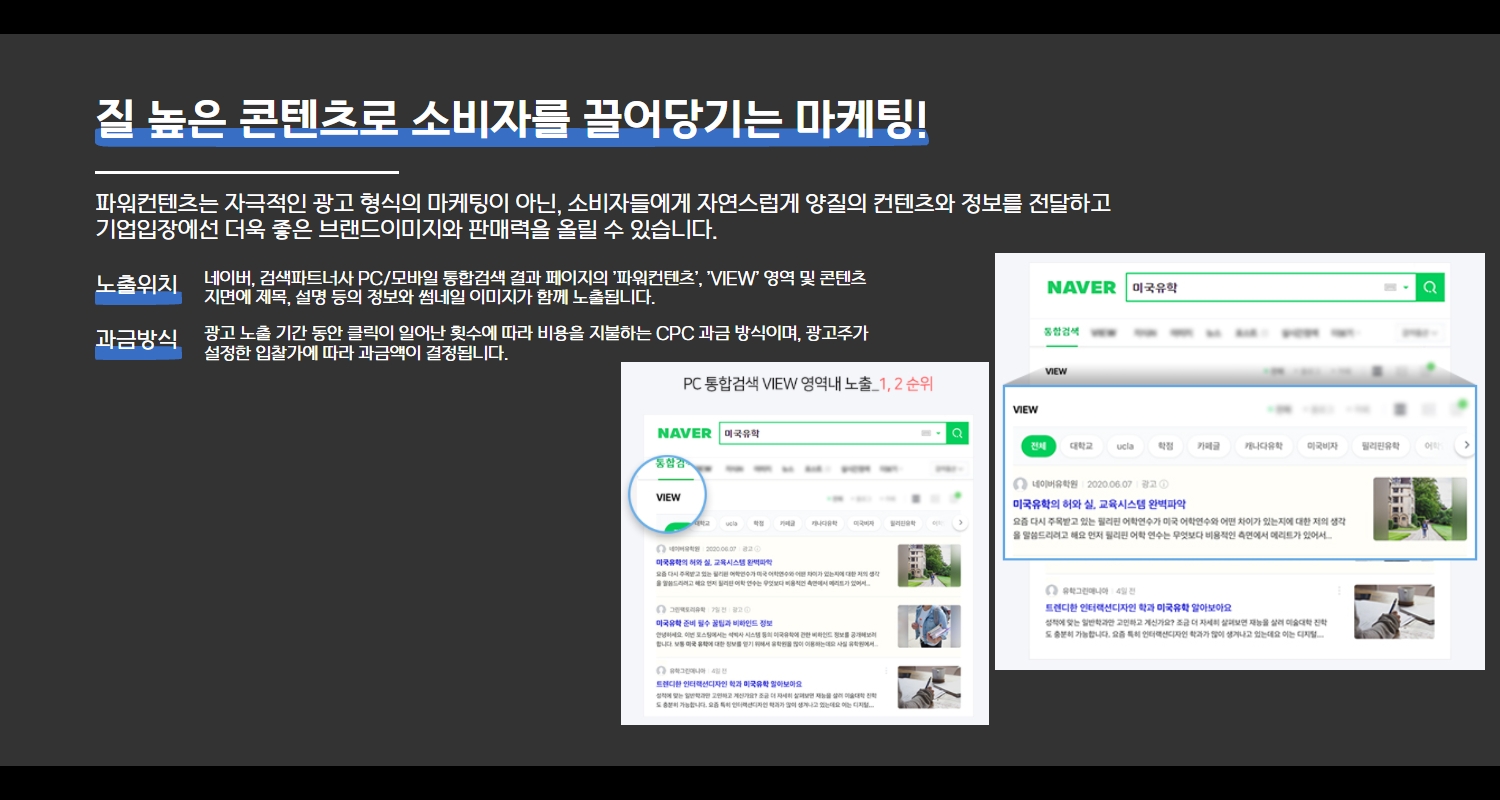
Task: Open the more-options dots on the 유학그린매니아 post, PC 통합검색 screenshot
Action: point(888,670)
